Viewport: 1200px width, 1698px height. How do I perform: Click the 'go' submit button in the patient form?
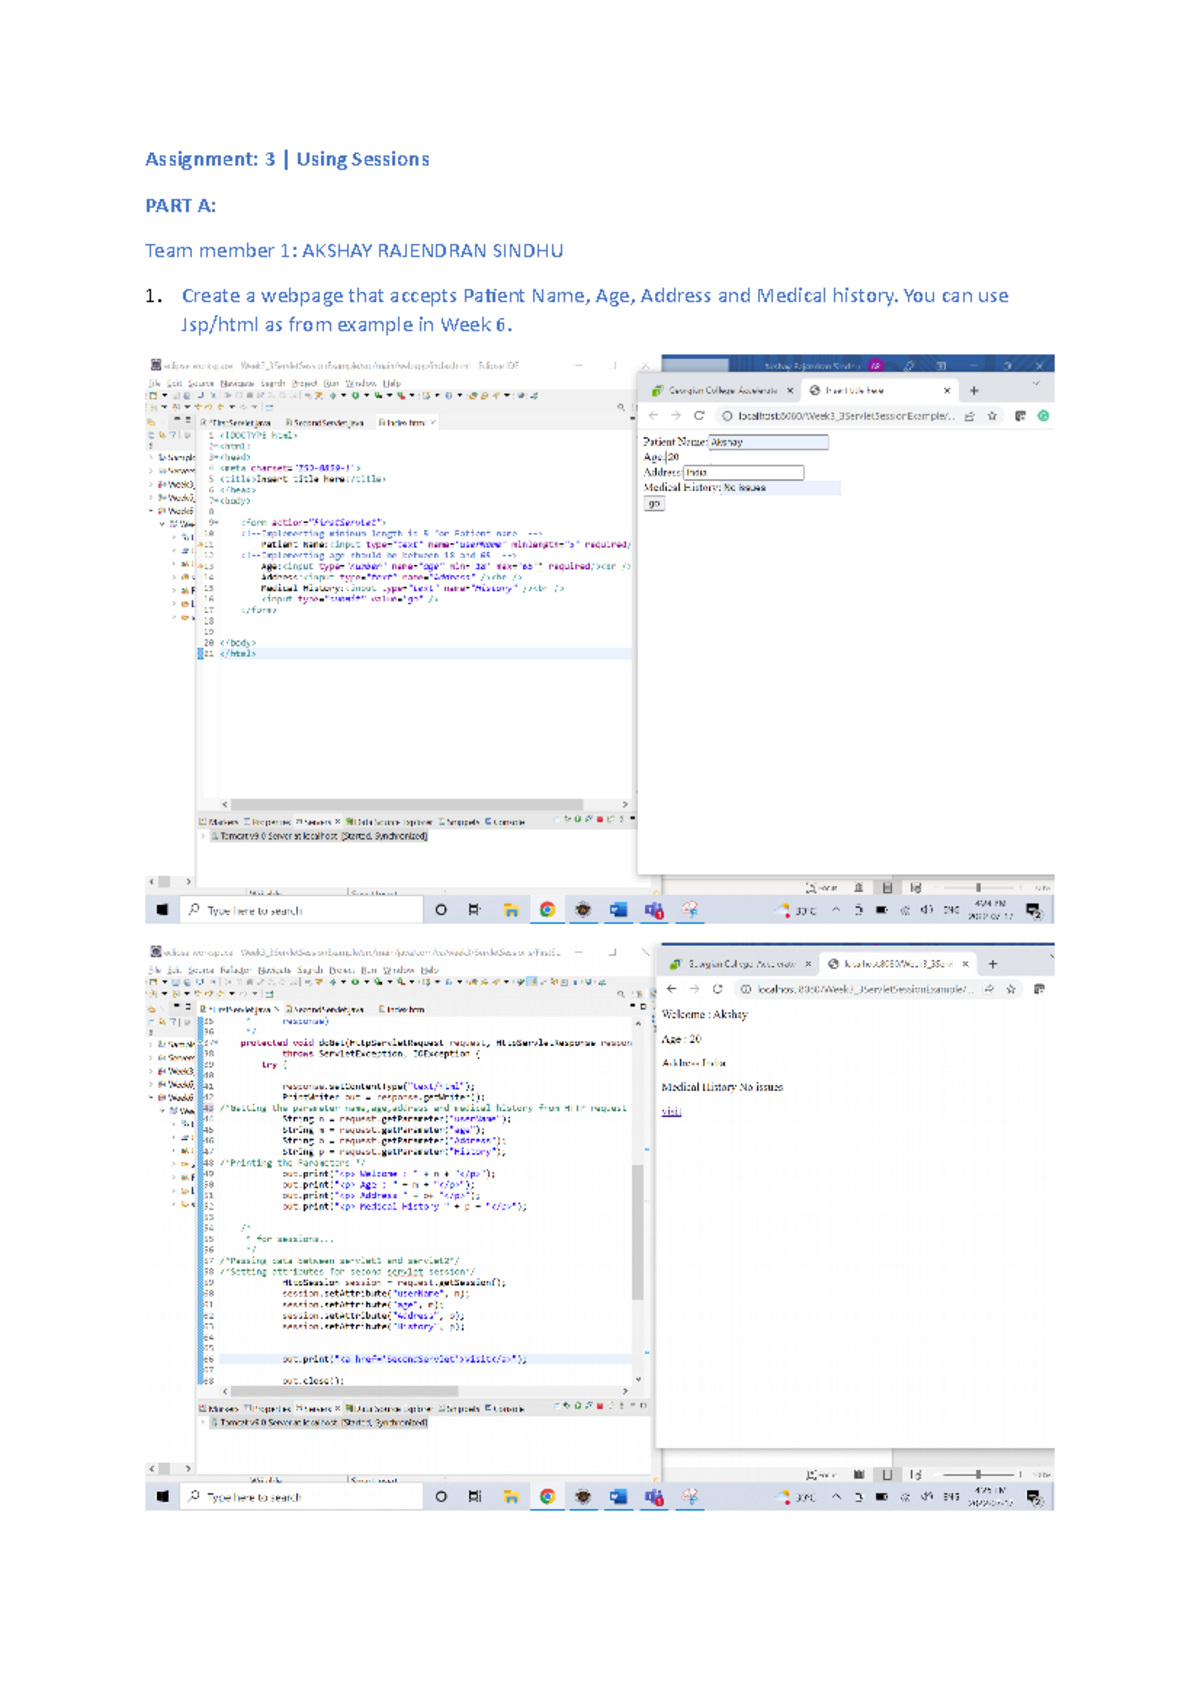[653, 504]
